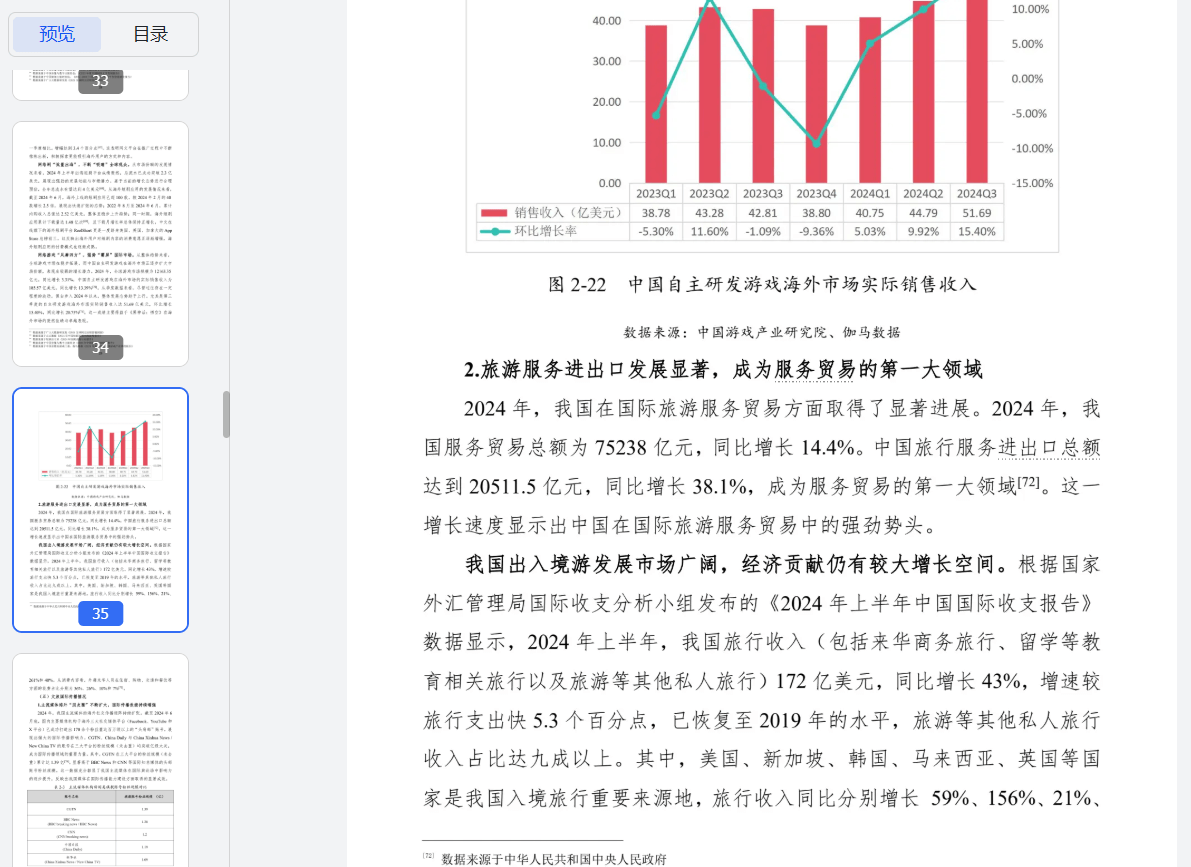The width and height of the screenshot is (1191, 867).
Task: Click the page number badge 33
Action: [x=100, y=81]
